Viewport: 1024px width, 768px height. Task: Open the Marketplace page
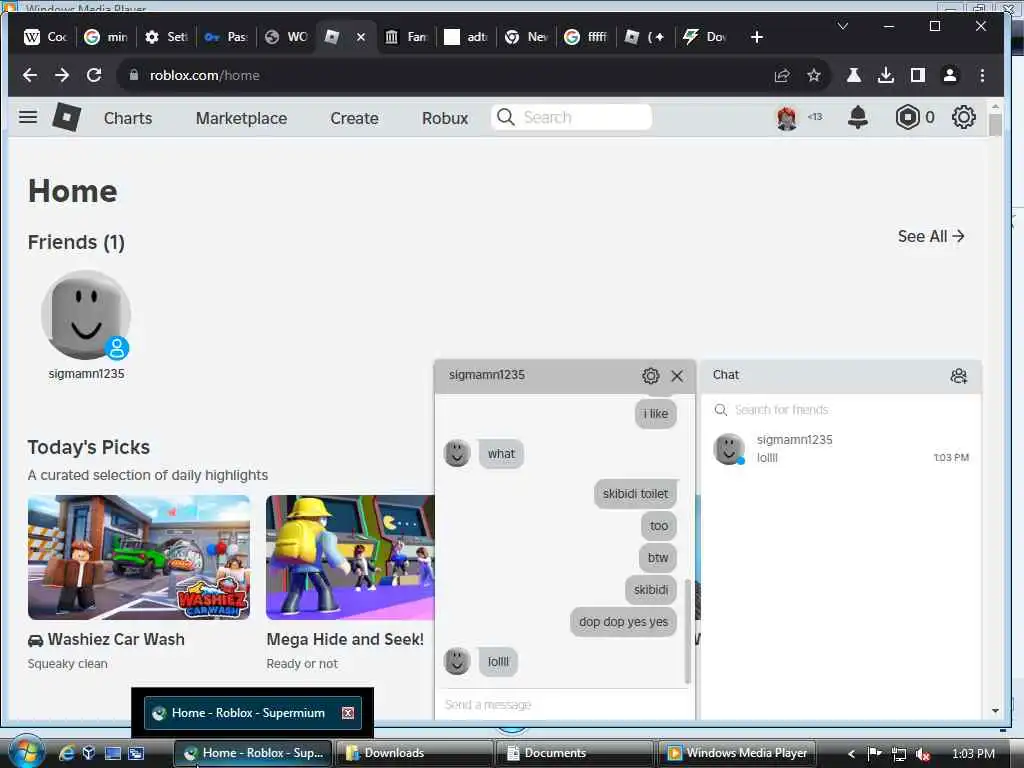tap(241, 118)
